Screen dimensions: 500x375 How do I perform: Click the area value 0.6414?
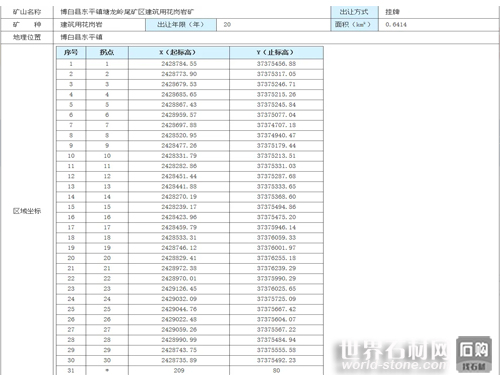point(396,25)
